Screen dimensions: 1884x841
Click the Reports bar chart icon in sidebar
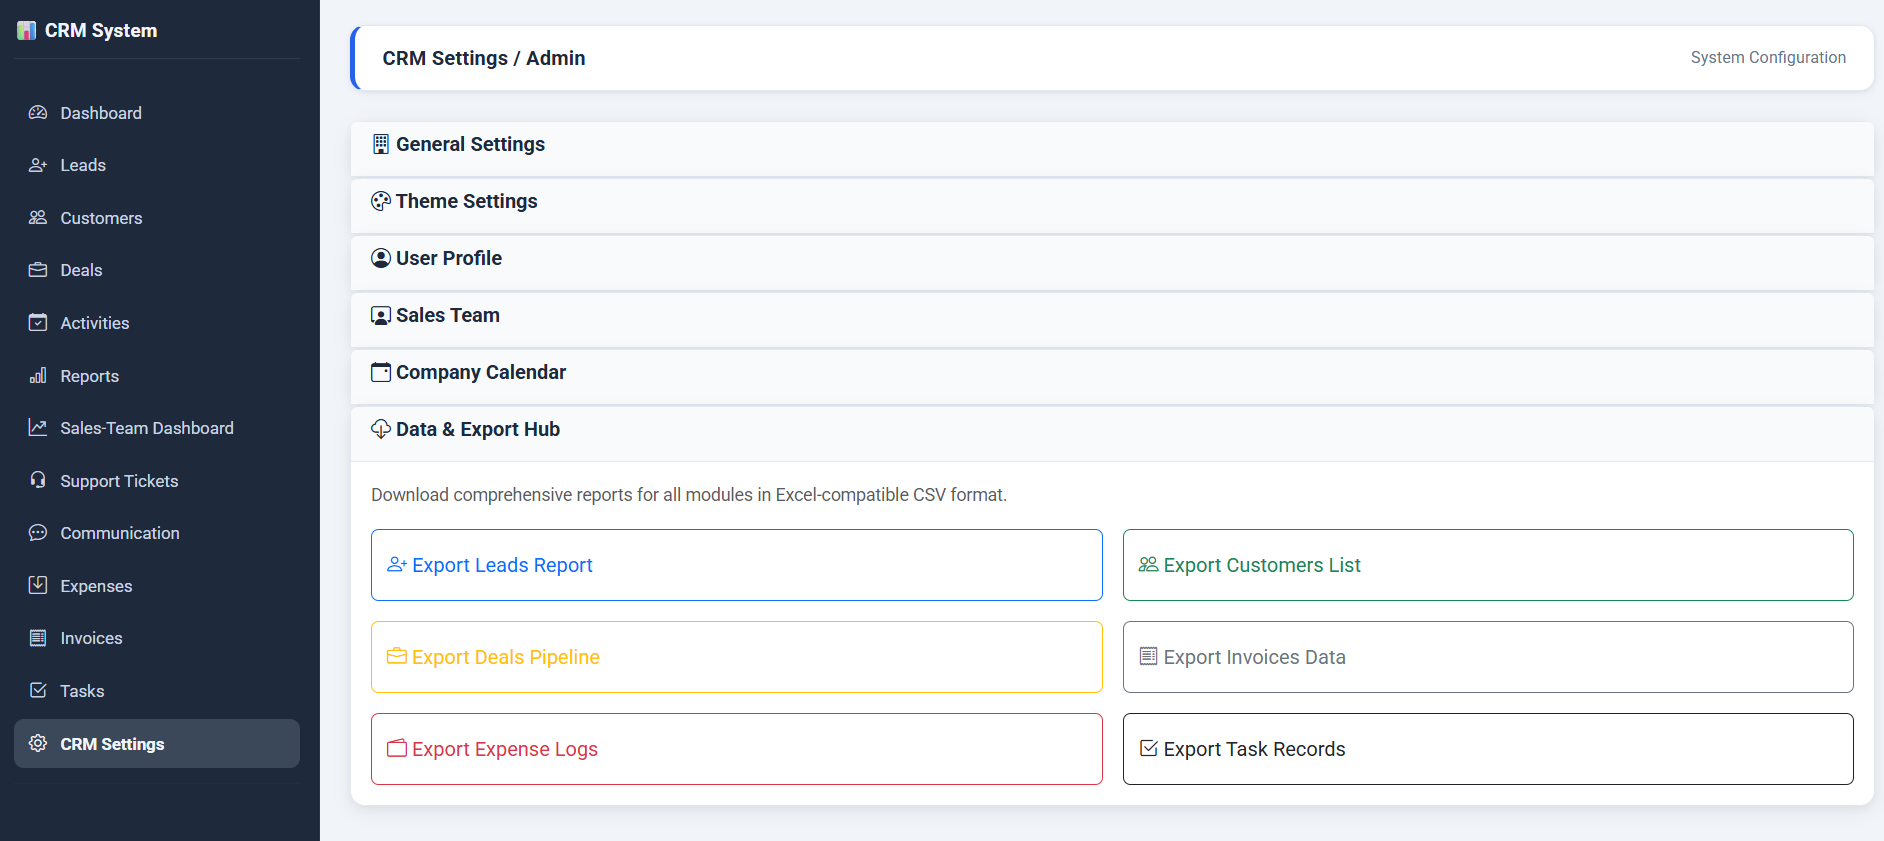pos(38,376)
